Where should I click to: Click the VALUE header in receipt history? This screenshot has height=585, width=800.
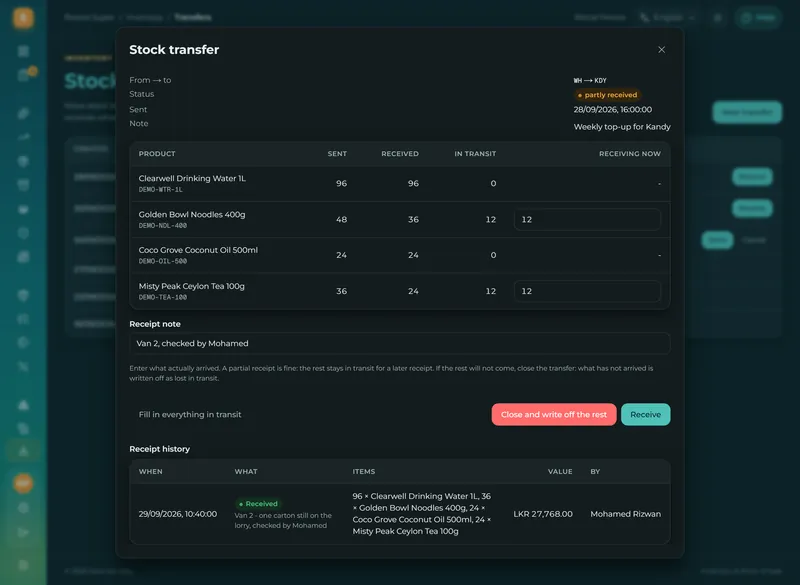tap(560, 471)
